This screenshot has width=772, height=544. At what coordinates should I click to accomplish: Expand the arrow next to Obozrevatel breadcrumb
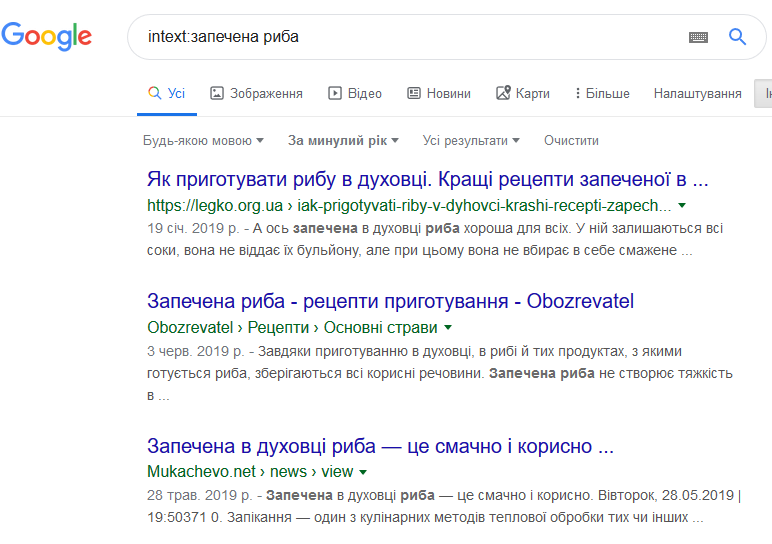(x=448, y=327)
